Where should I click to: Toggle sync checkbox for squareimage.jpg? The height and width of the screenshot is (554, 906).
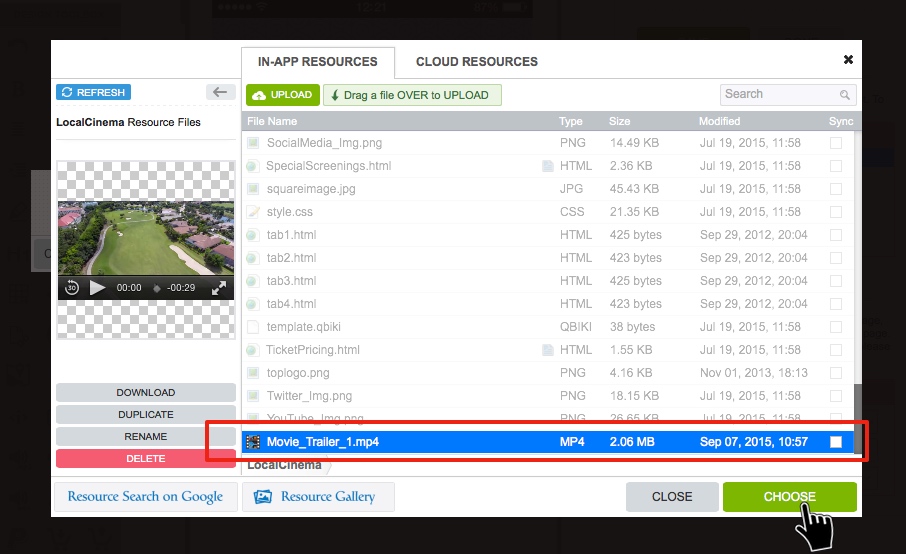pos(836,189)
